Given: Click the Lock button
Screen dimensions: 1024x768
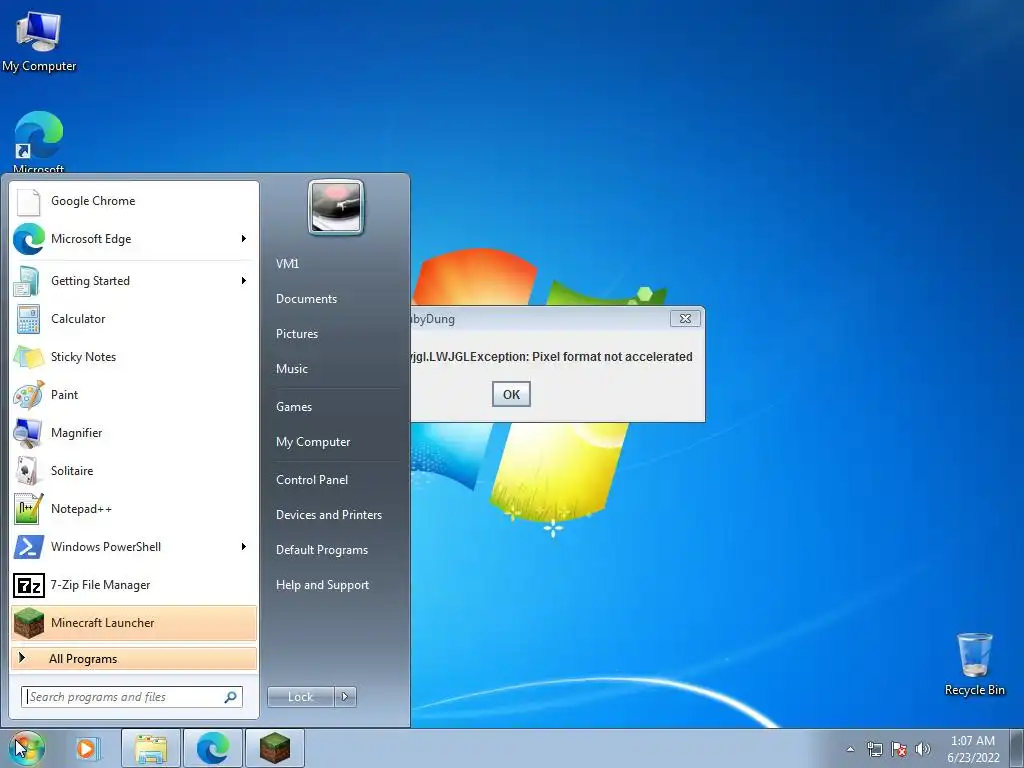Looking at the screenshot, I should (x=301, y=697).
